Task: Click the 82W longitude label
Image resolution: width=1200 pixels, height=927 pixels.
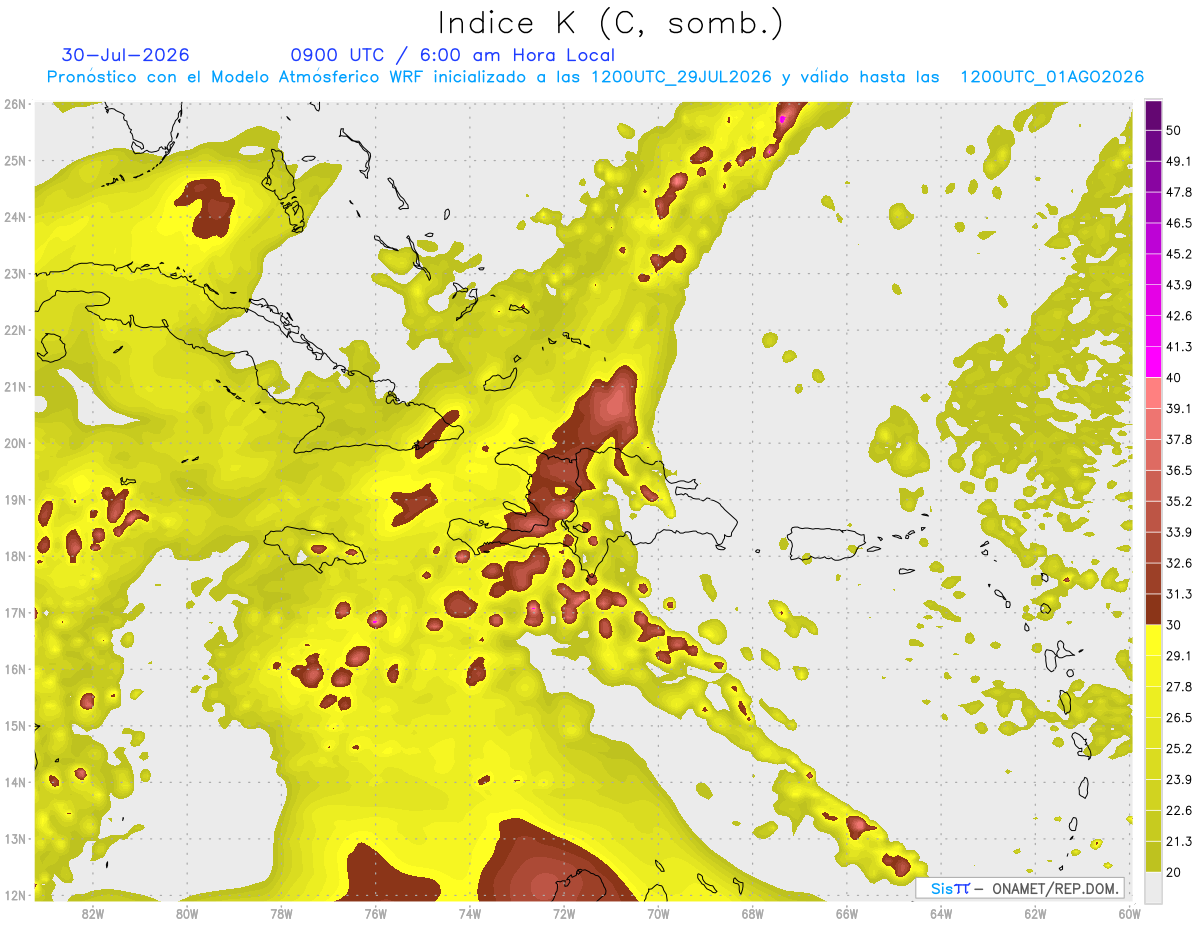Action: coord(92,914)
